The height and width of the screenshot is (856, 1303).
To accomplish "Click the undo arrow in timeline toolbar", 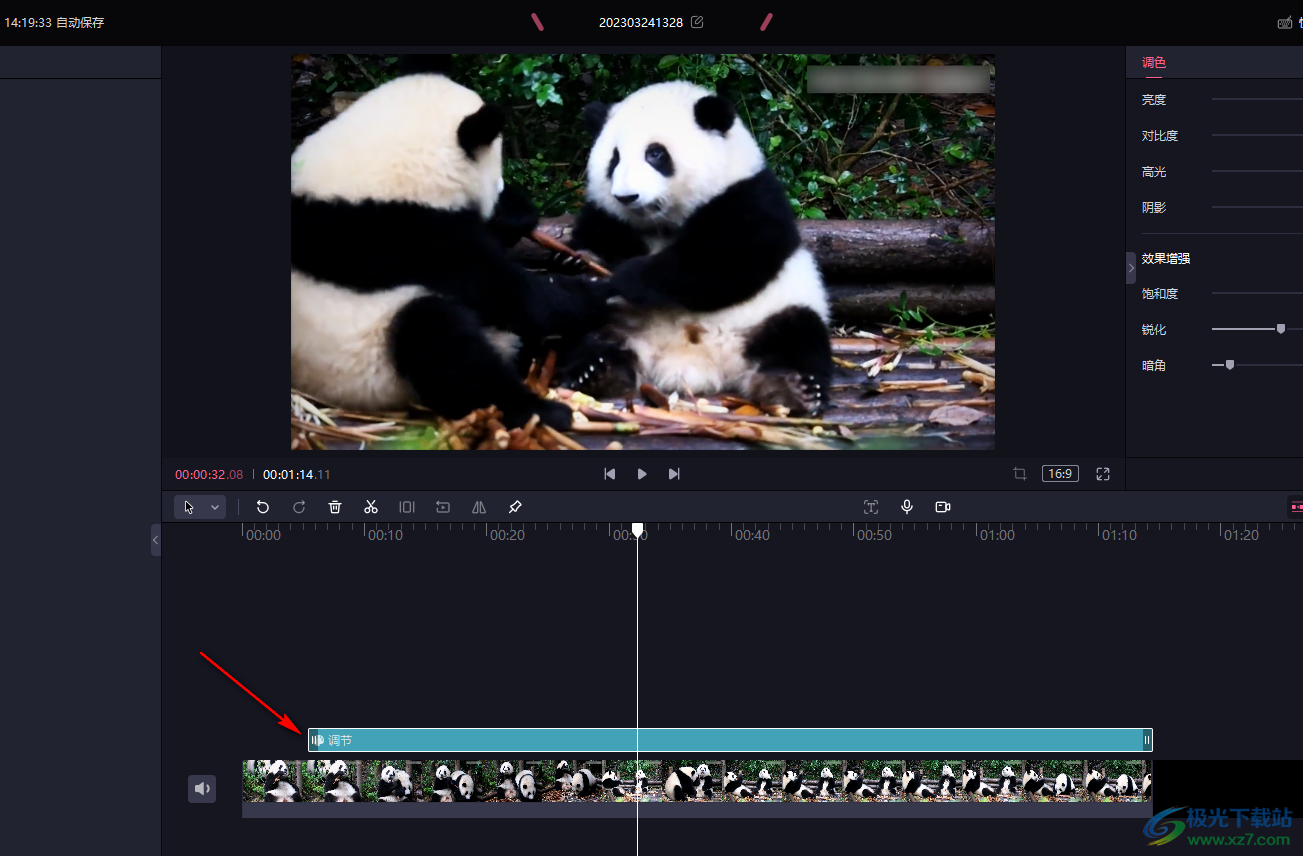I will (x=263, y=507).
